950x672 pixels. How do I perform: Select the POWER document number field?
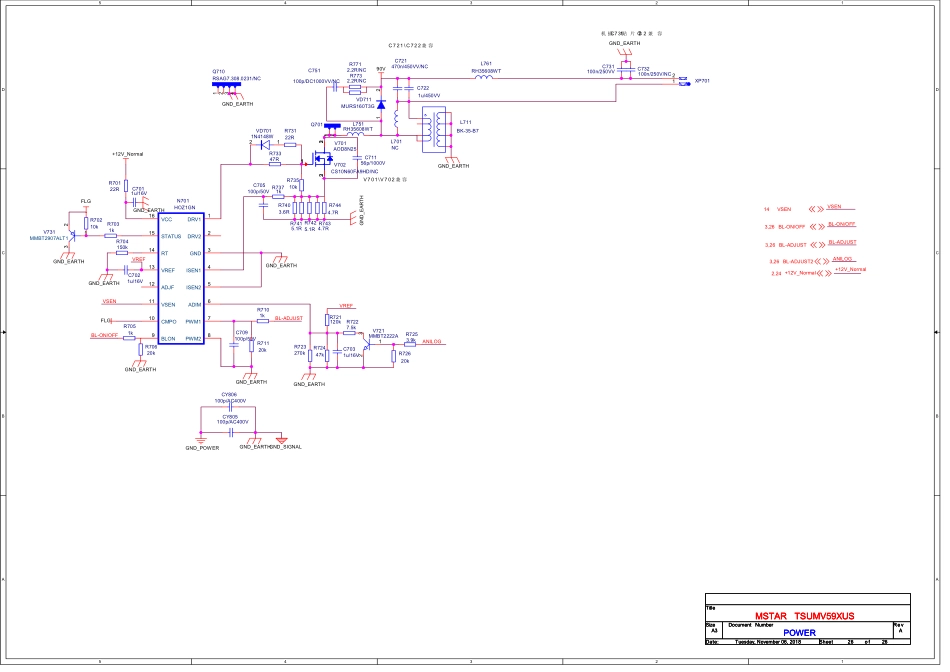click(x=798, y=632)
